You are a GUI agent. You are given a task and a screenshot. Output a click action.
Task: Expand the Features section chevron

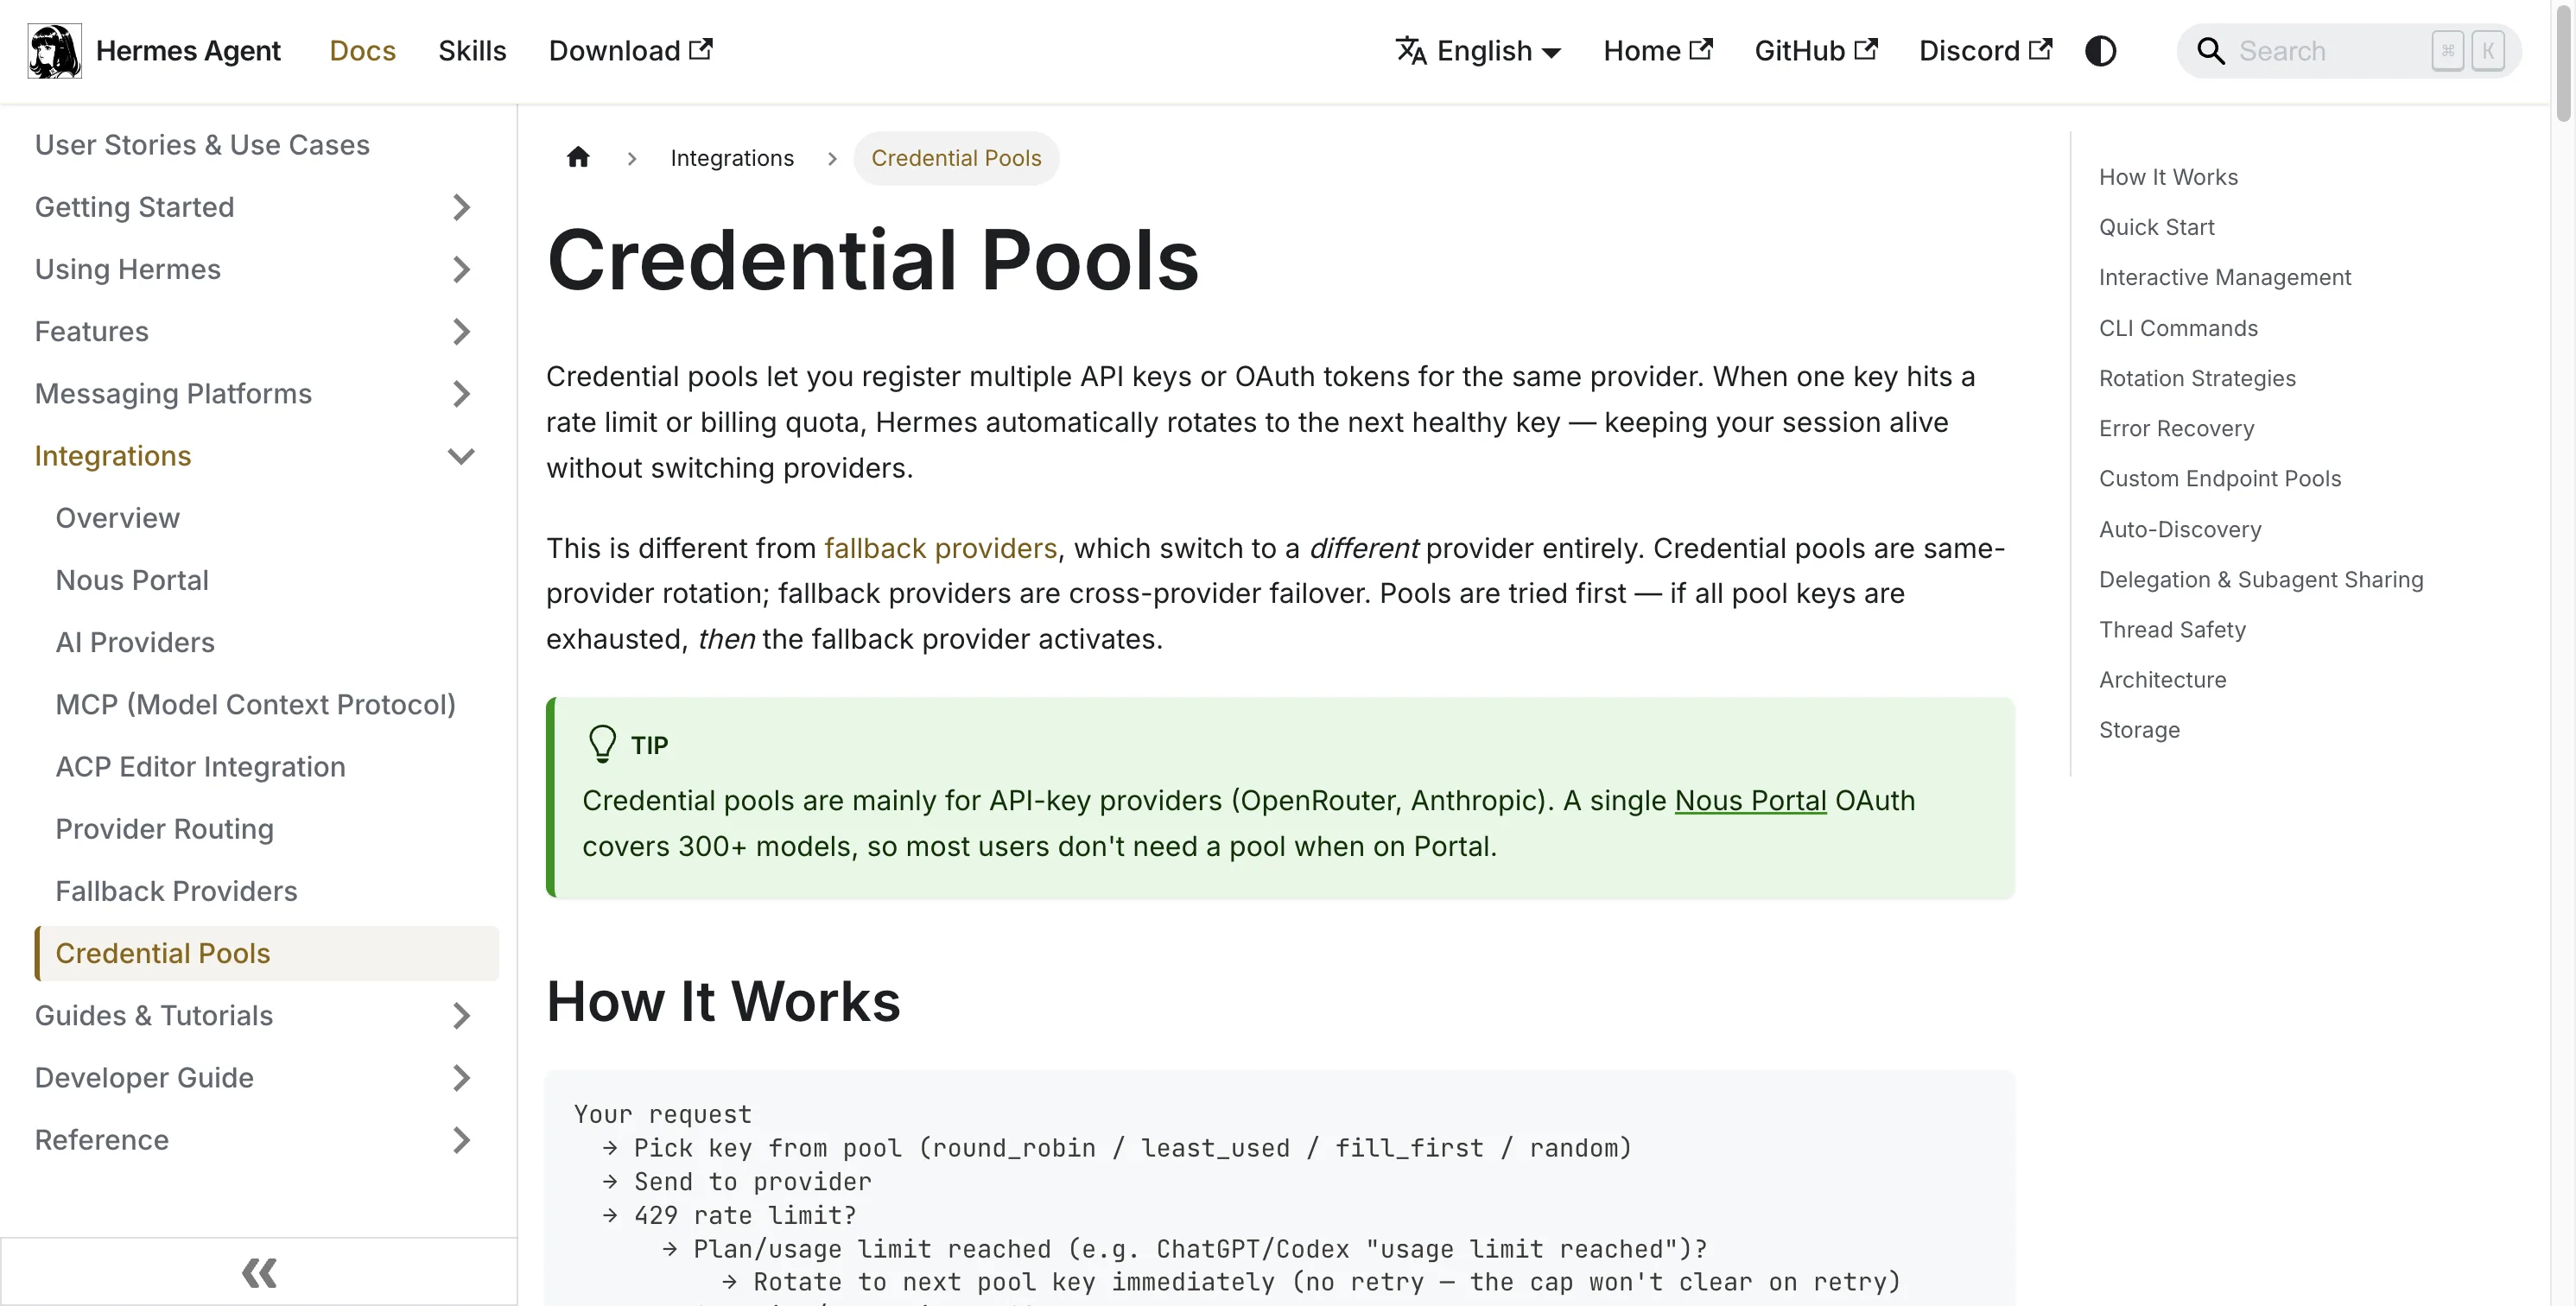tap(461, 331)
